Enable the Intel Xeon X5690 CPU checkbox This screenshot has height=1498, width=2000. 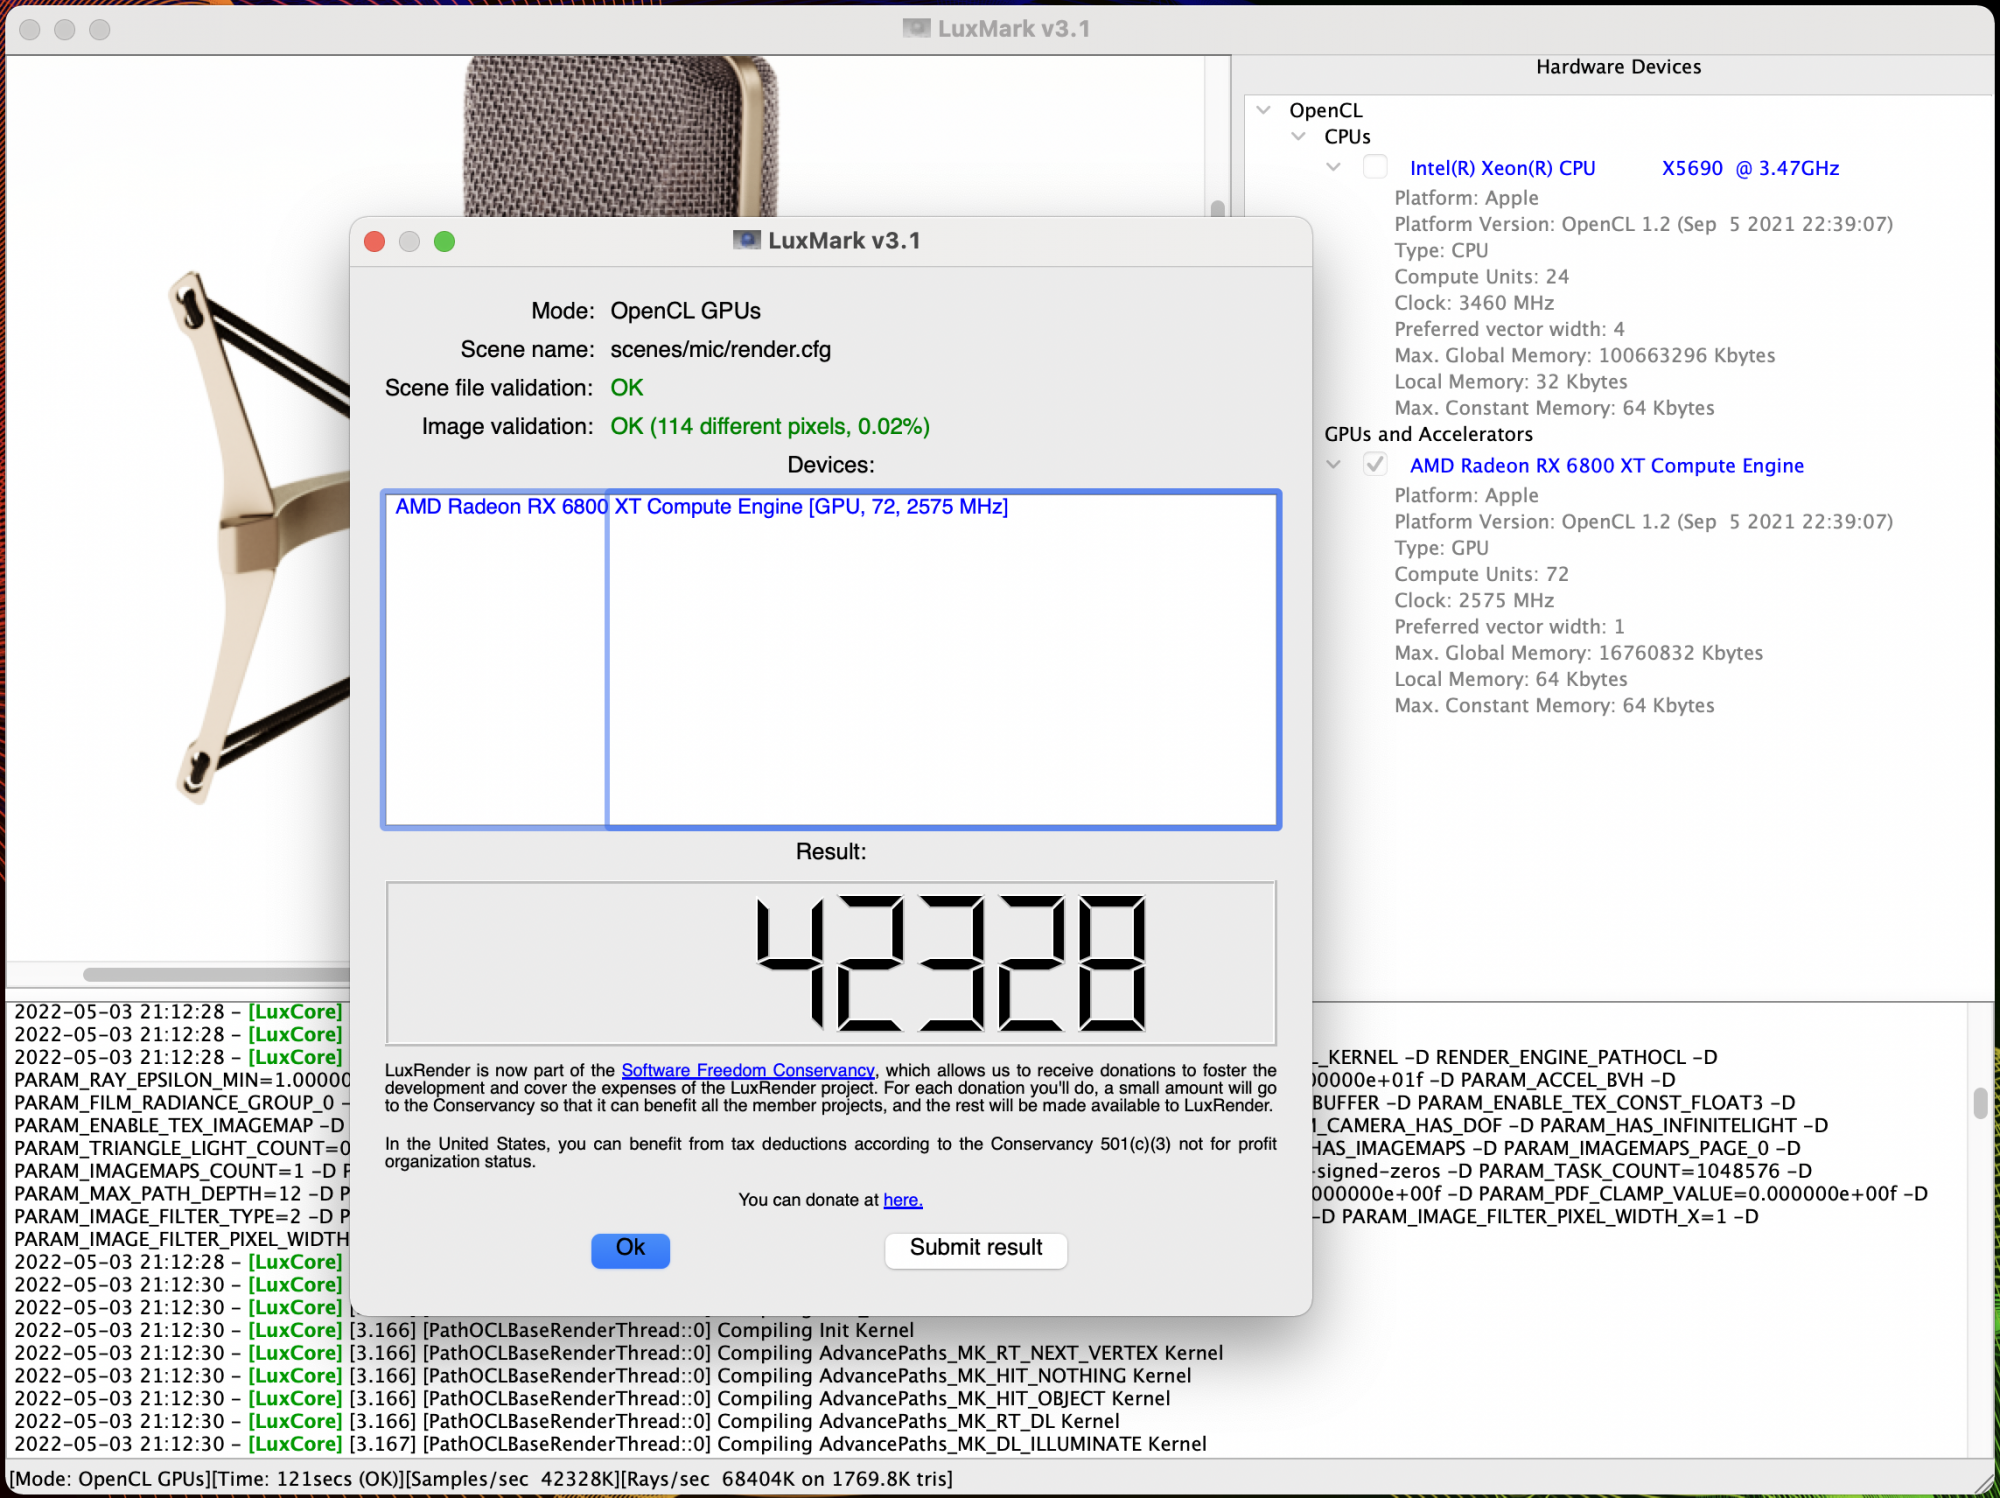1375,167
